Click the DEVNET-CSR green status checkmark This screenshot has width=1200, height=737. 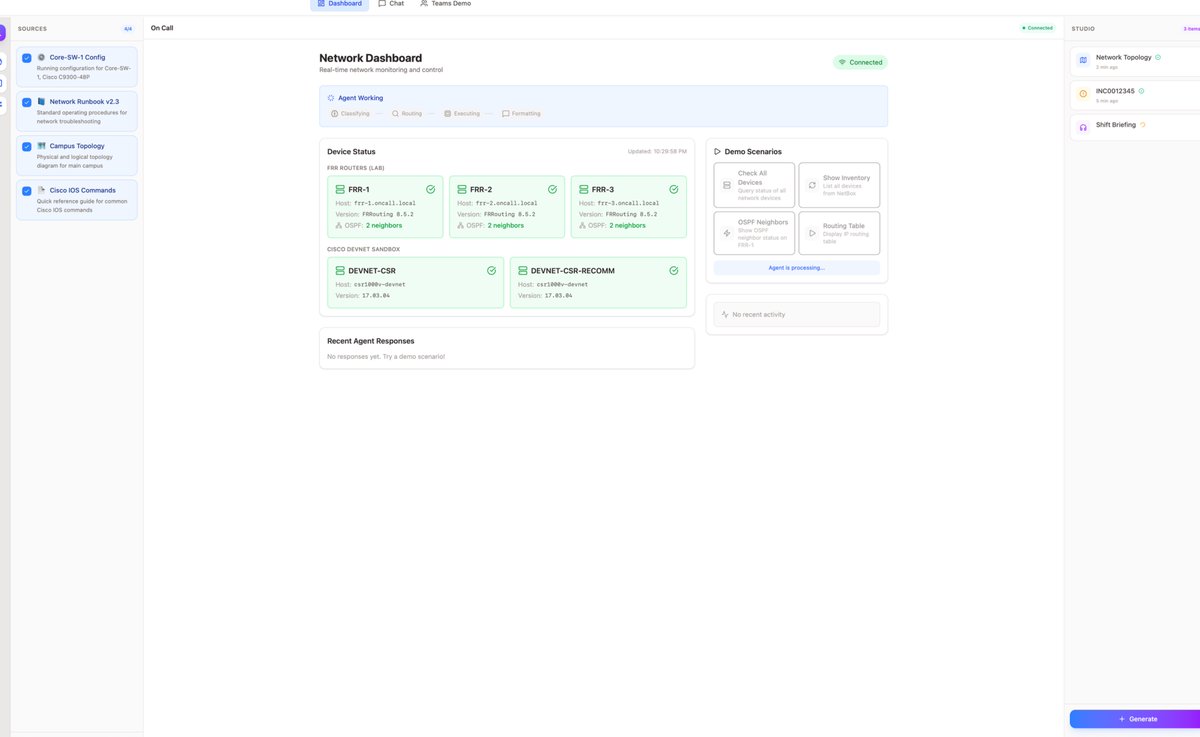pos(491,270)
